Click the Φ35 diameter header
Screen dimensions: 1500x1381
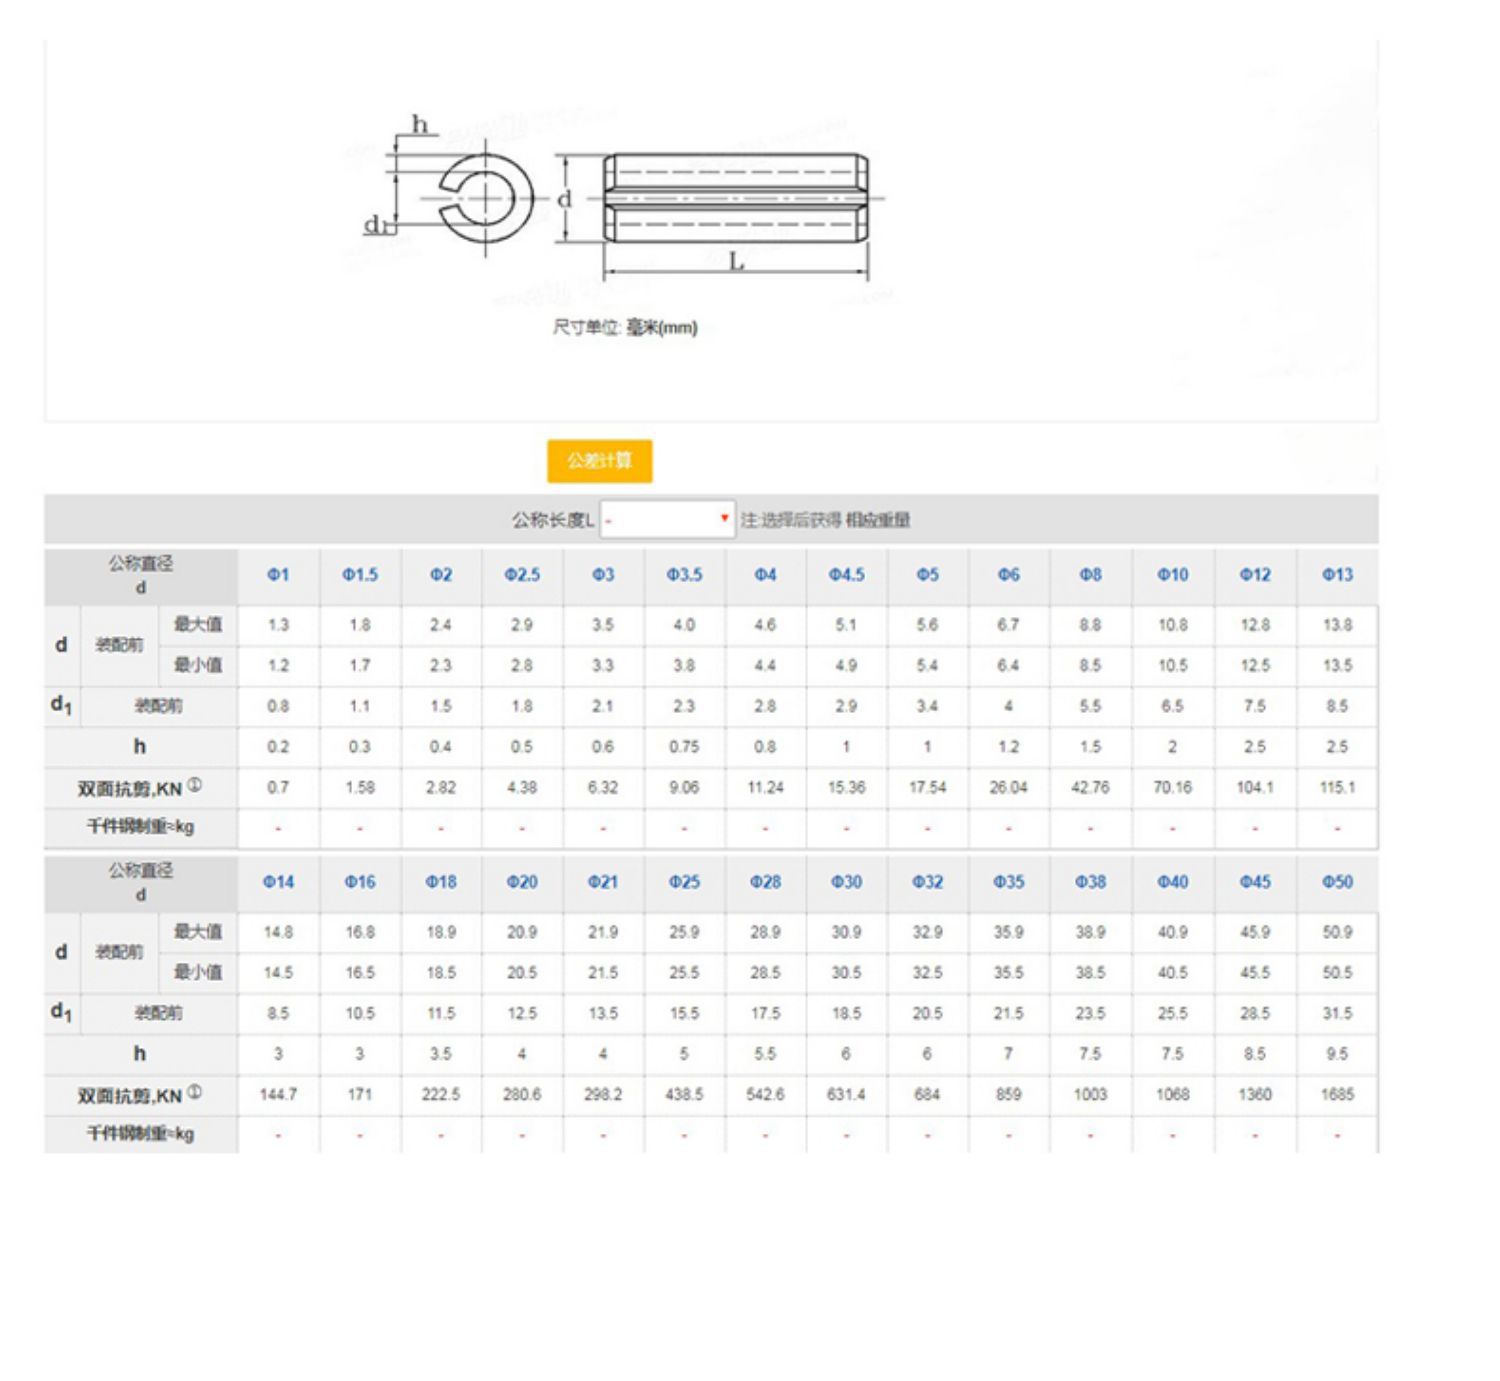[x=1009, y=882]
